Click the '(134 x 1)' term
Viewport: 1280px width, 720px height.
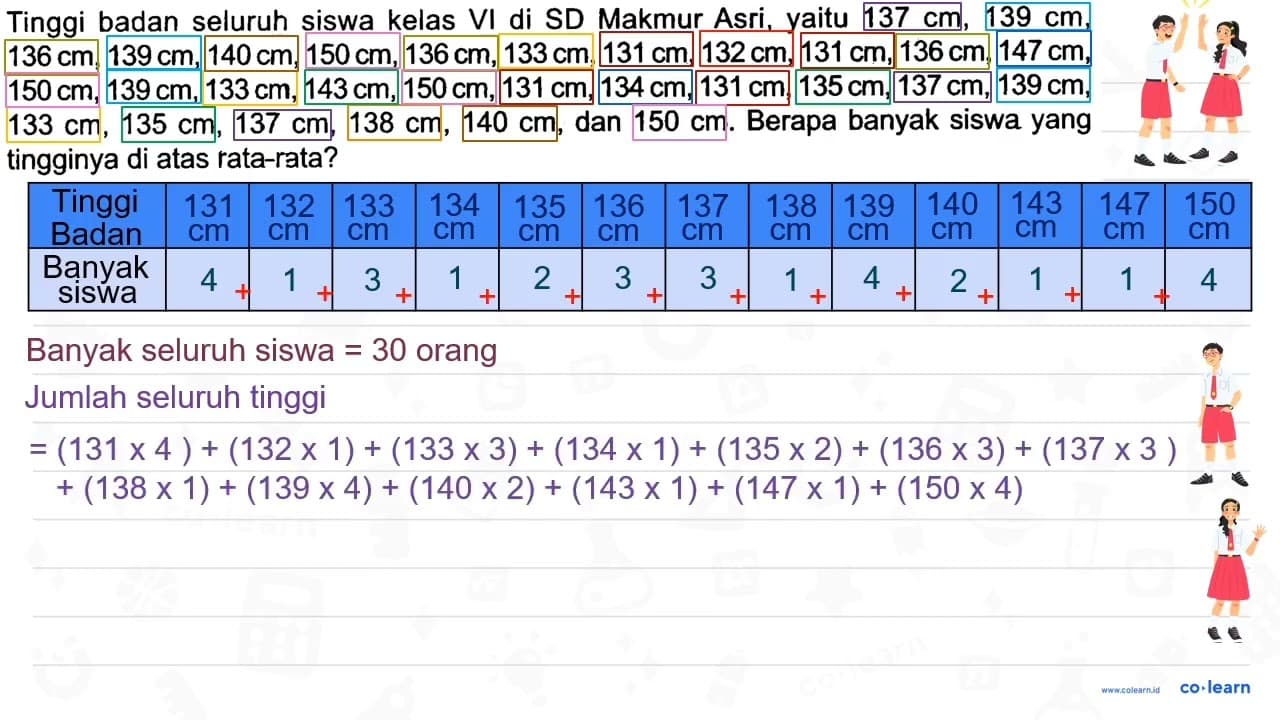click(x=617, y=449)
